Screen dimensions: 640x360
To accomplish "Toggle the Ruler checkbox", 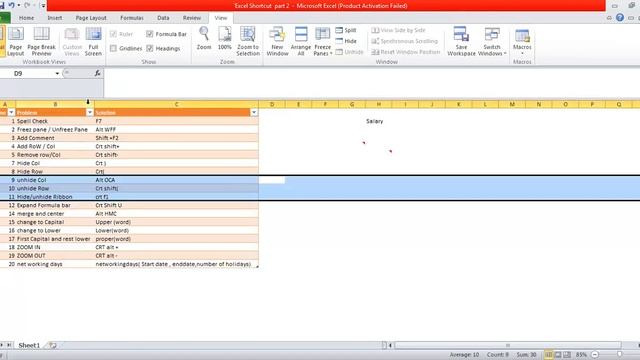I will [x=113, y=34].
